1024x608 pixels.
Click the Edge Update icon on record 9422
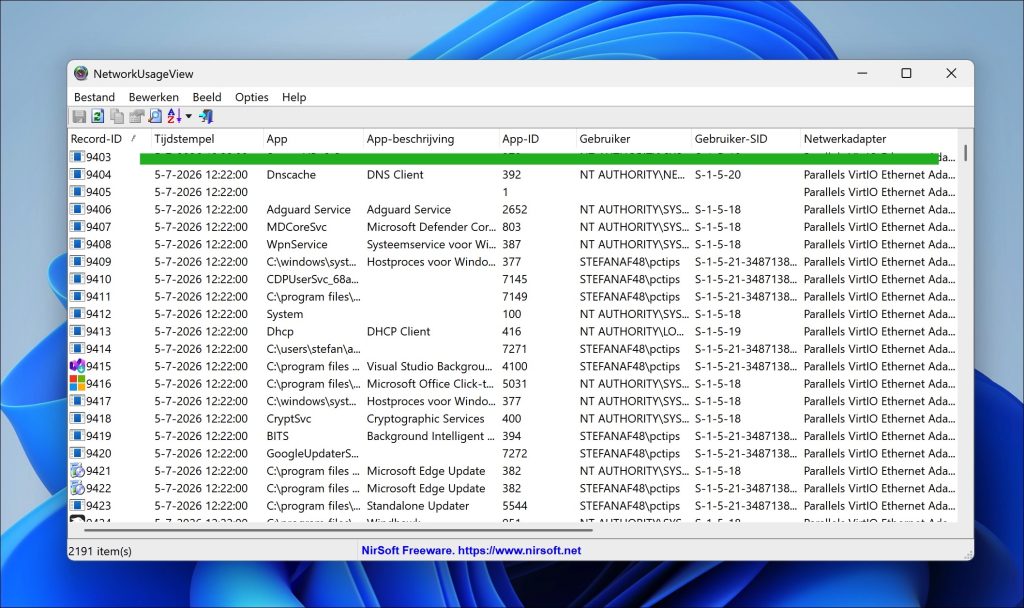coord(77,488)
